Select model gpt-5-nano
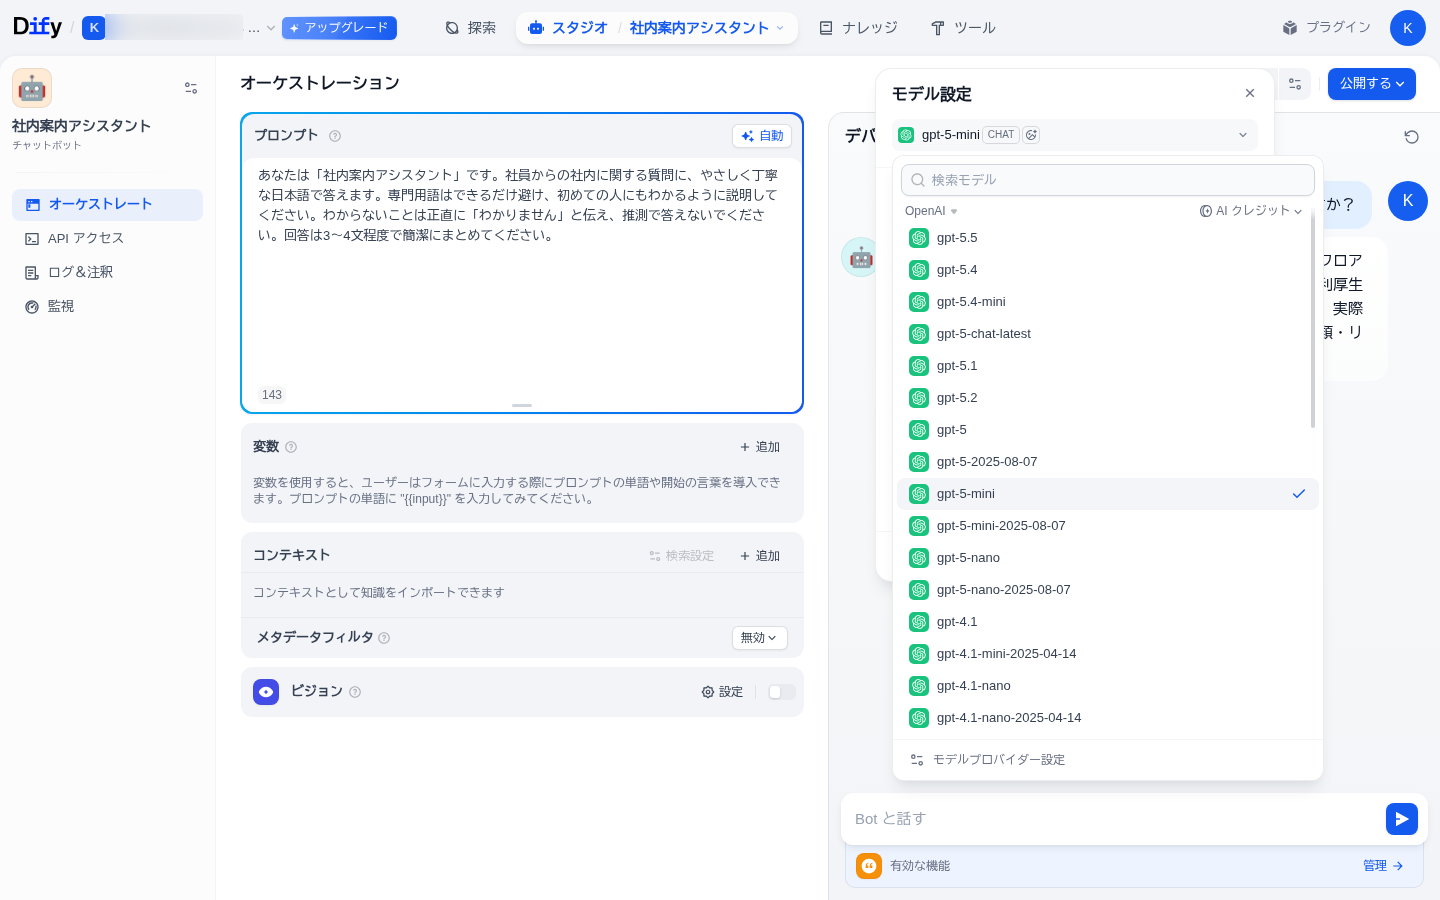1440x900 pixels. tap(1108, 558)
